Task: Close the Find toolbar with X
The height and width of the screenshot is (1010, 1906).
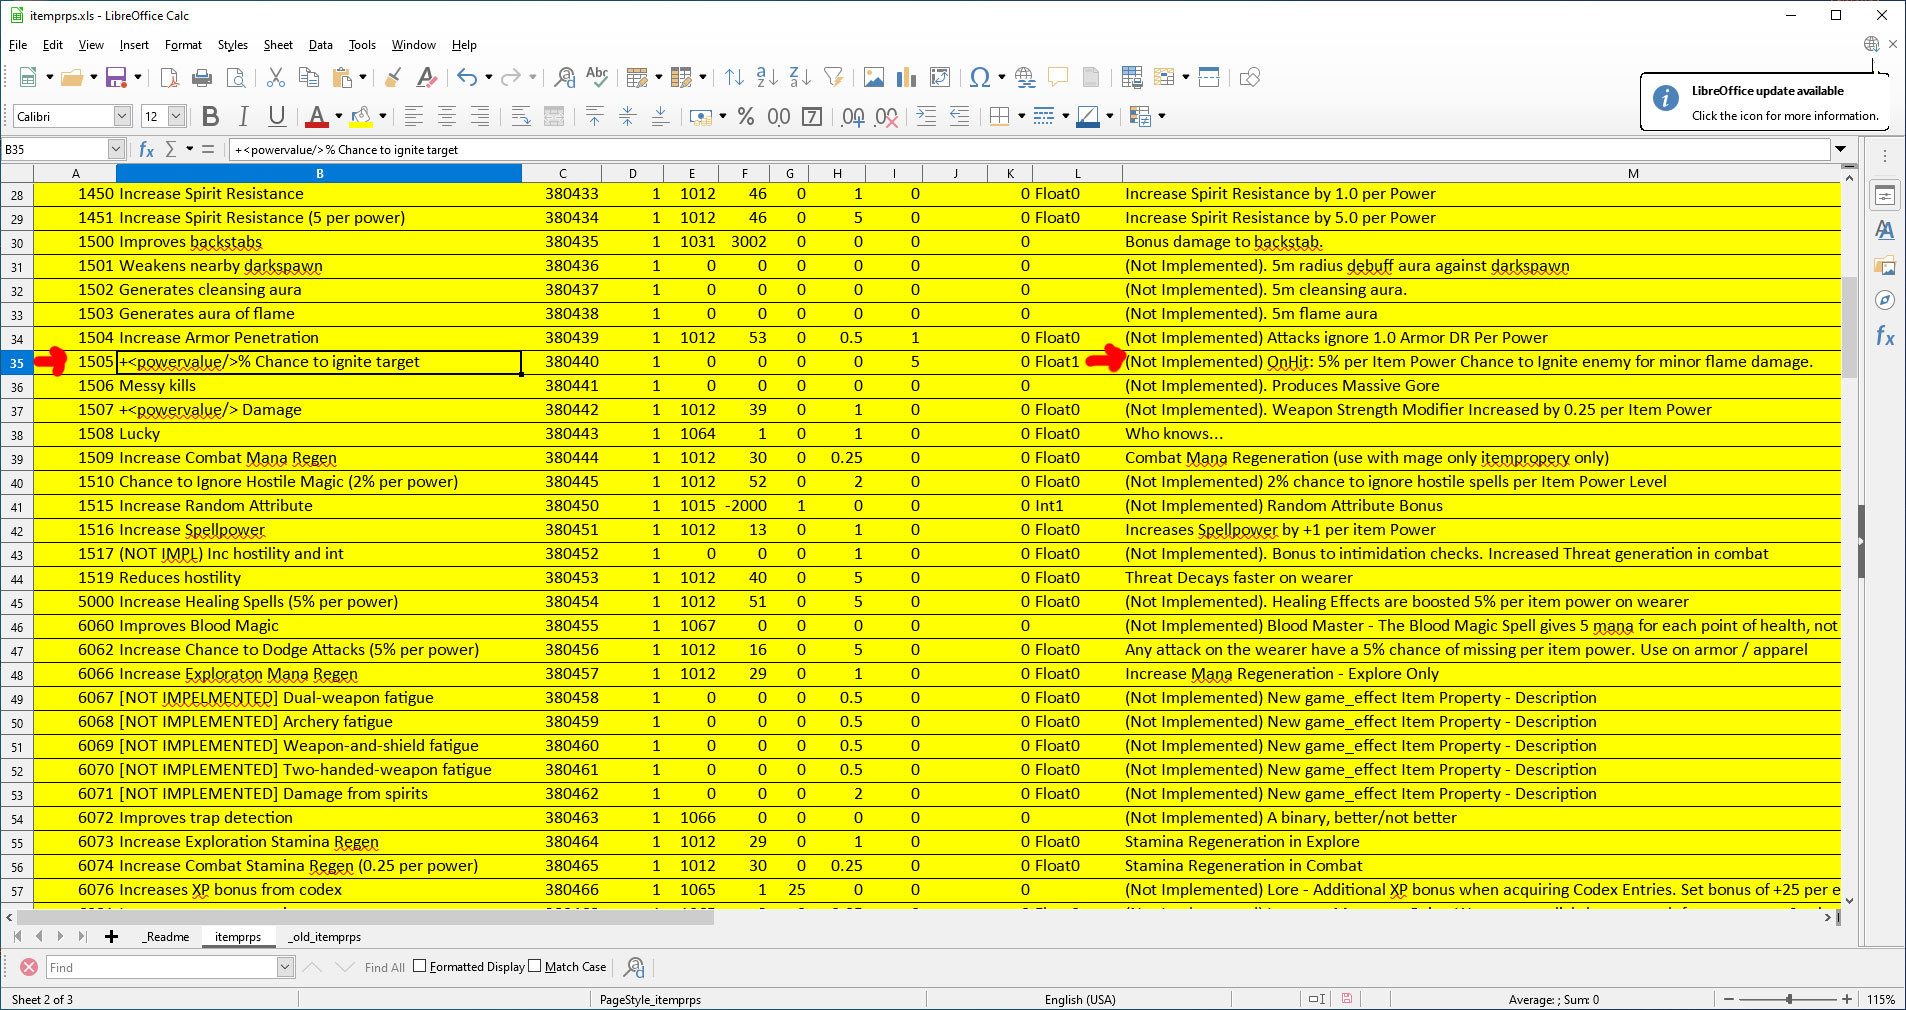Action: 29,967
